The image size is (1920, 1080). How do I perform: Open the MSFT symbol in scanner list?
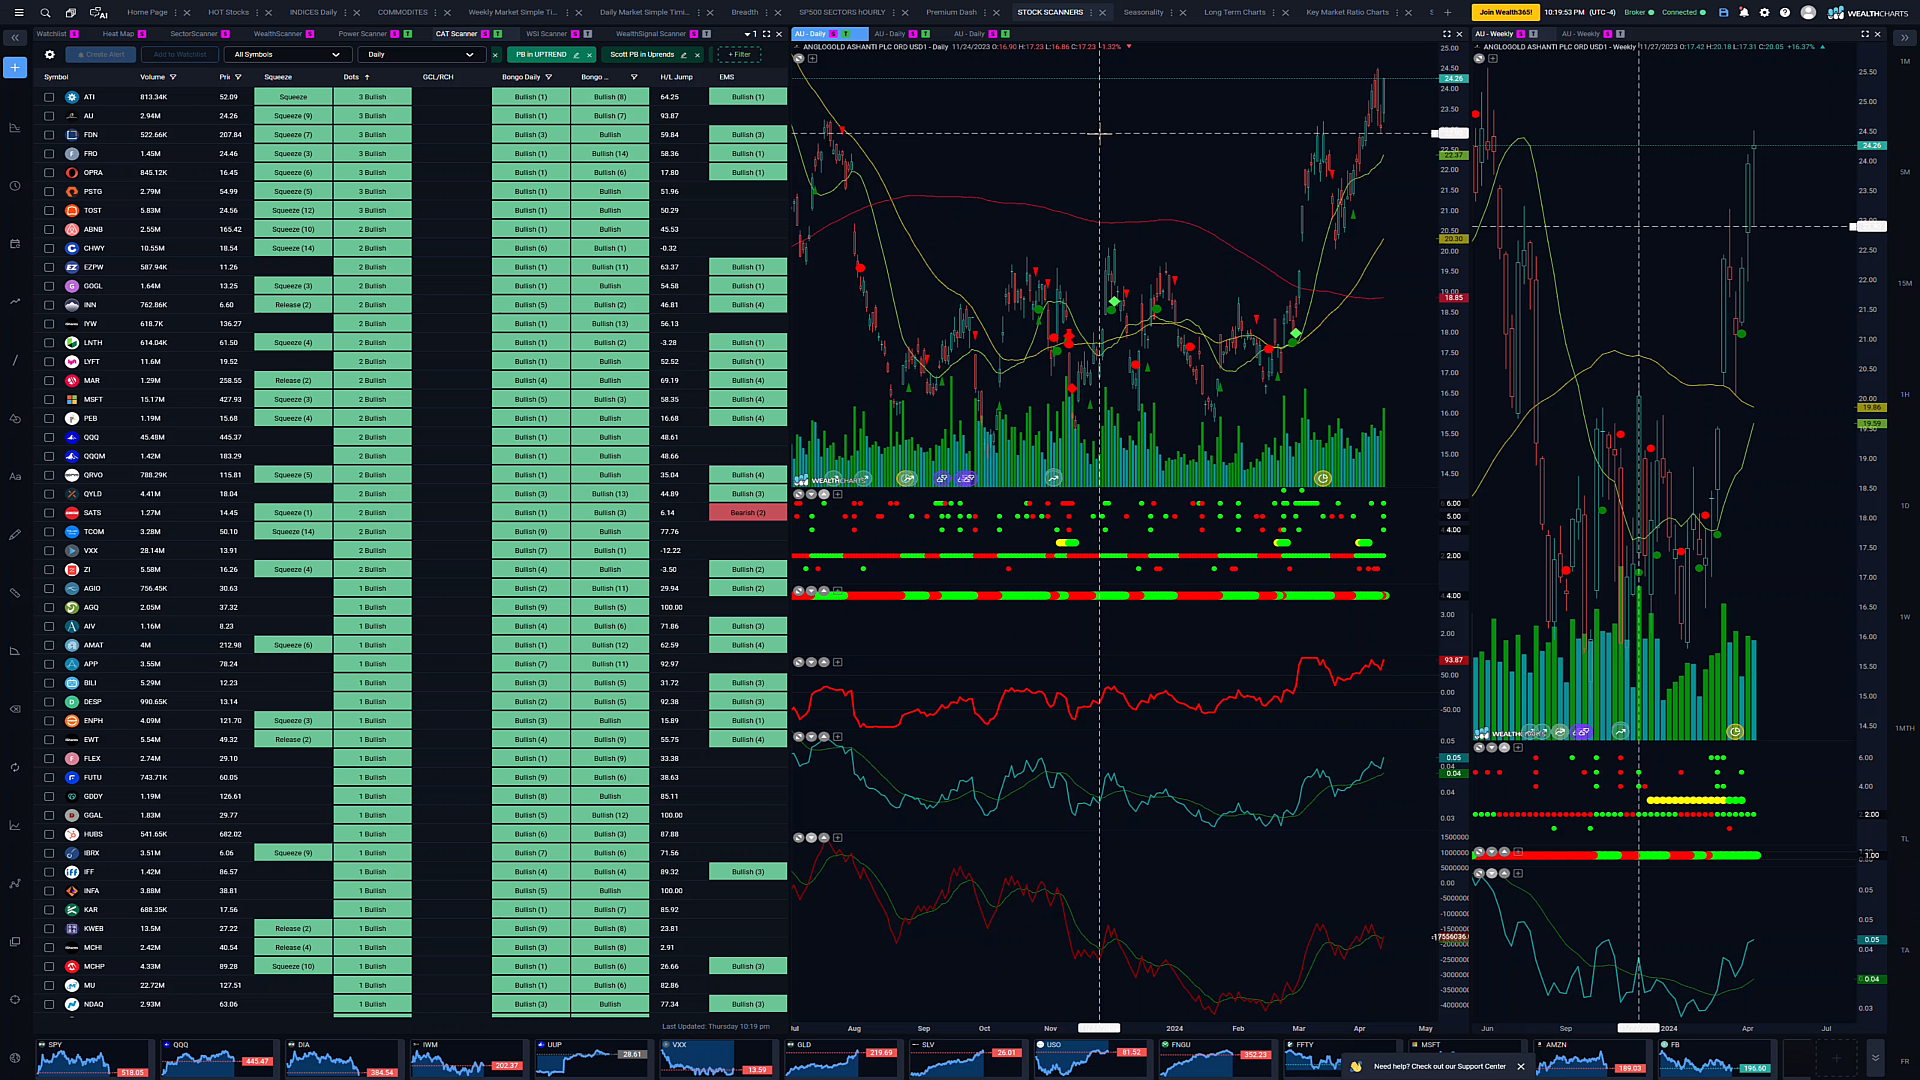[x=93, y=400]
